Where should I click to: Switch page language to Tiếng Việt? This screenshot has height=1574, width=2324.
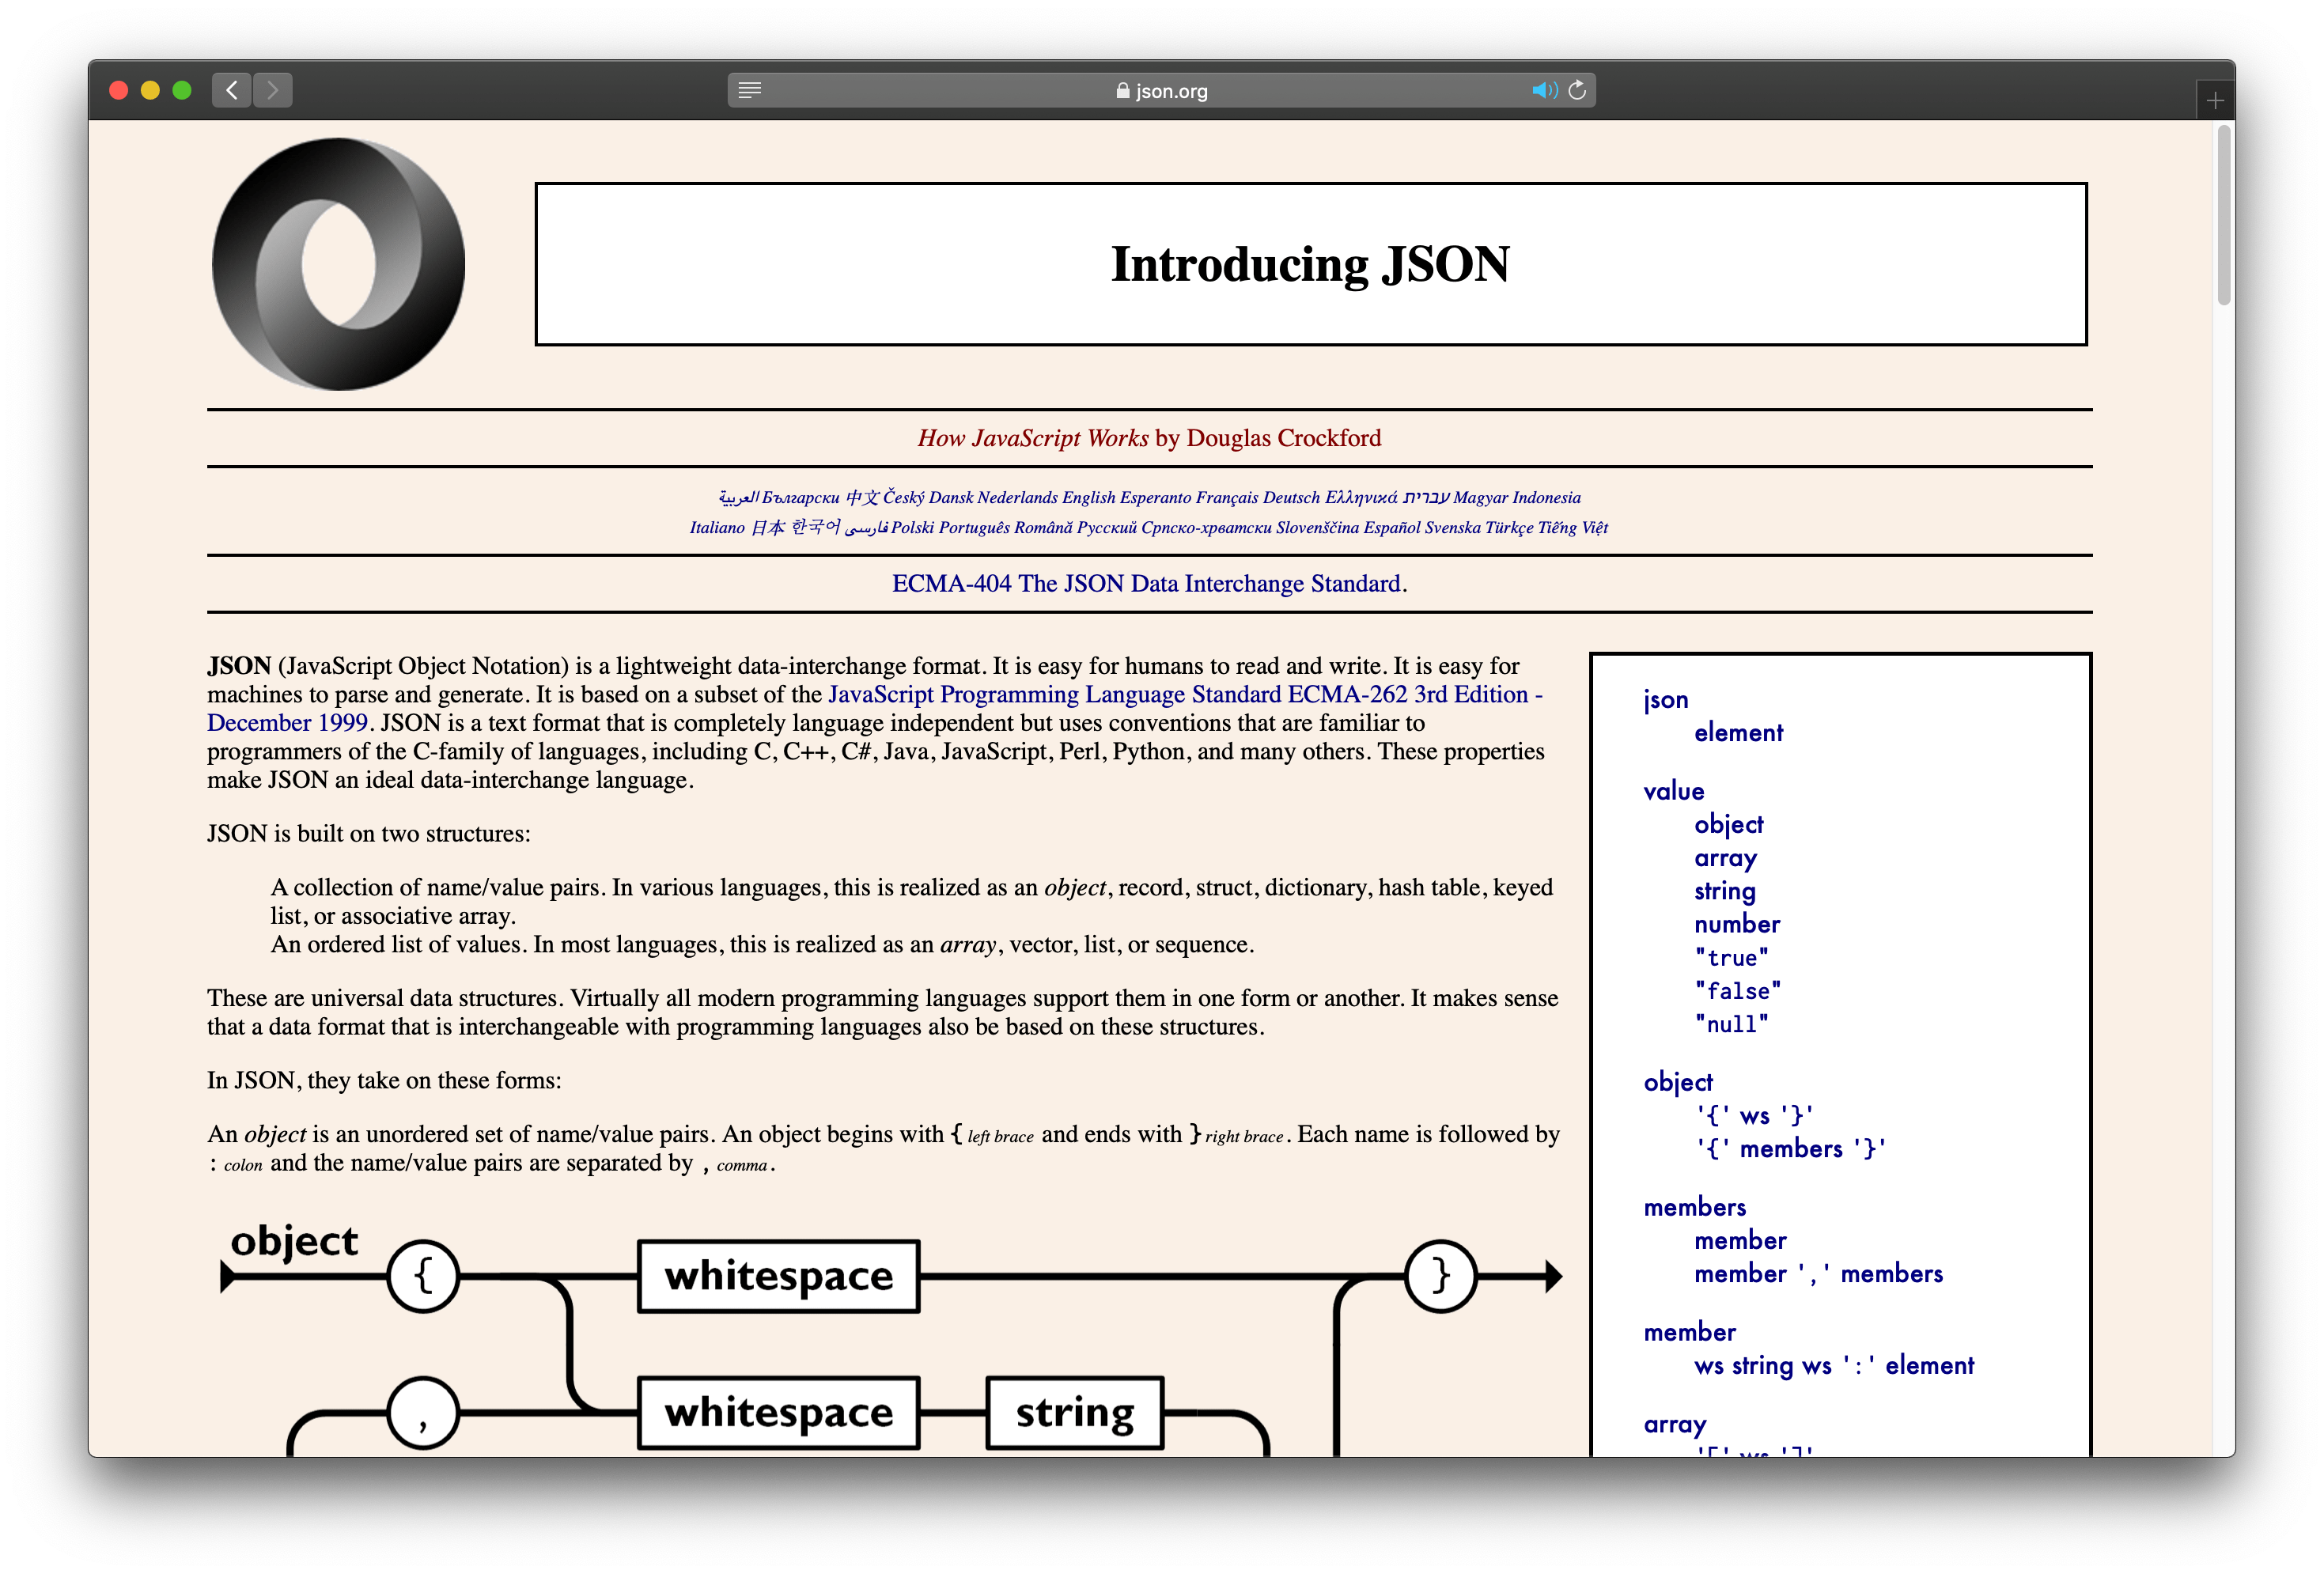click(1572, 528)
